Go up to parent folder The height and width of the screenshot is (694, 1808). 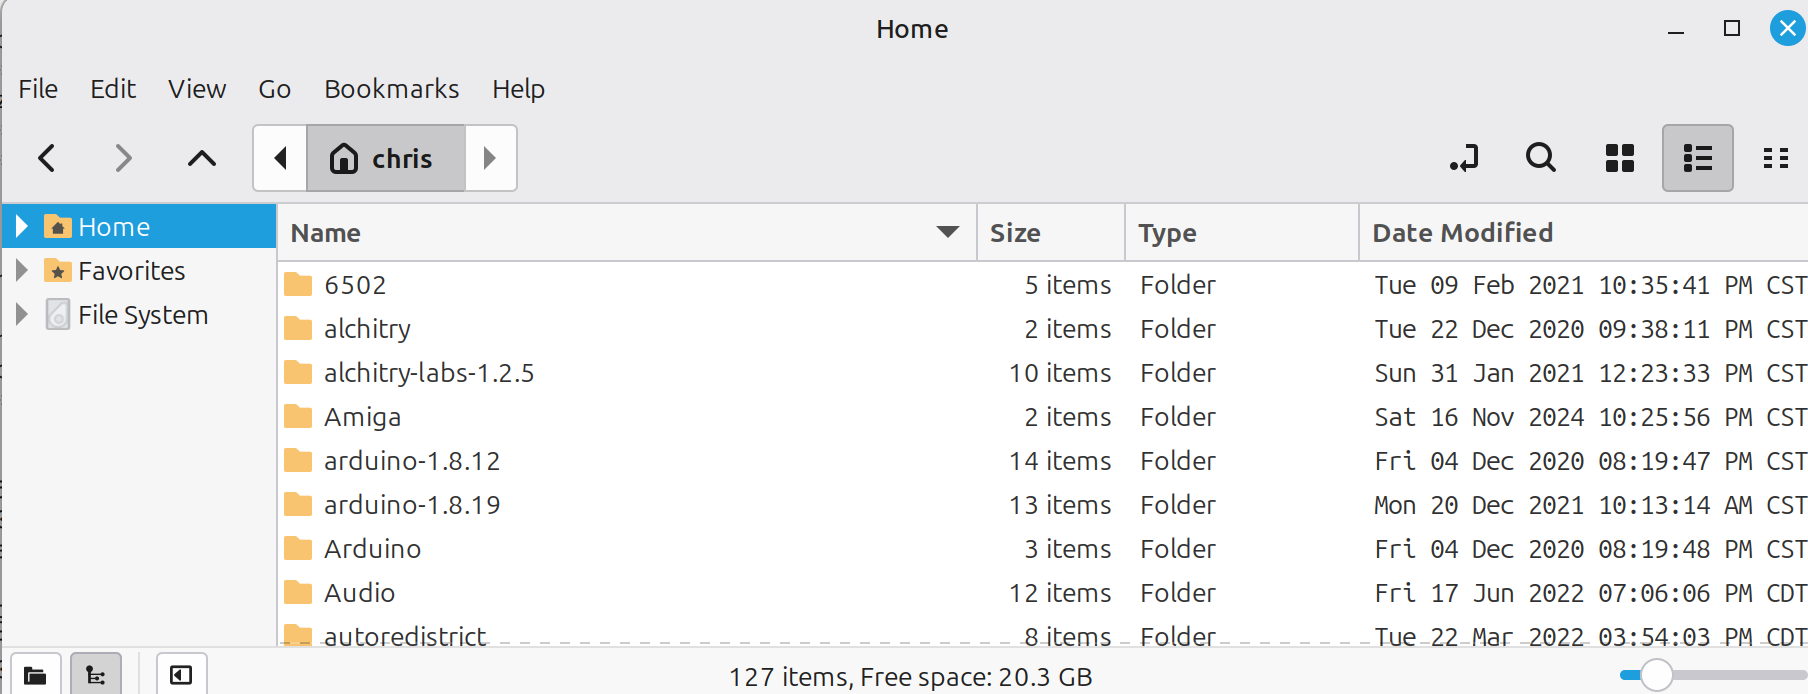pos(202,158)
